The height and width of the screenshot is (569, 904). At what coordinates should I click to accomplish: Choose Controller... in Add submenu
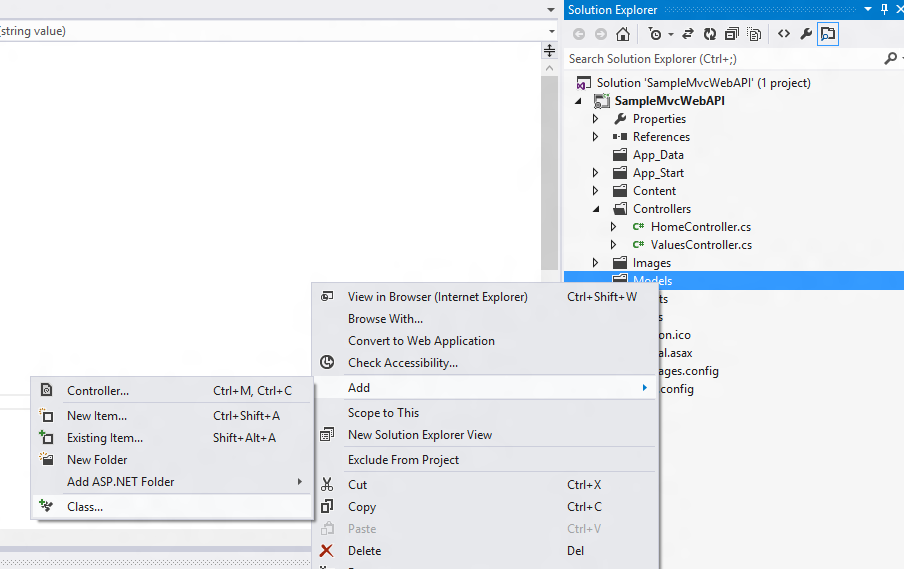(x=172, y=391)
